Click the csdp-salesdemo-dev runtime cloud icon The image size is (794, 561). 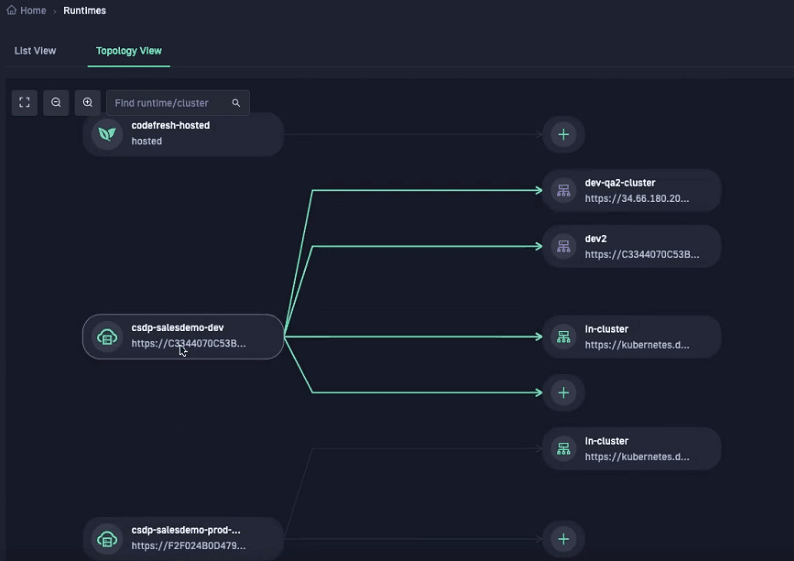point(107,337)
